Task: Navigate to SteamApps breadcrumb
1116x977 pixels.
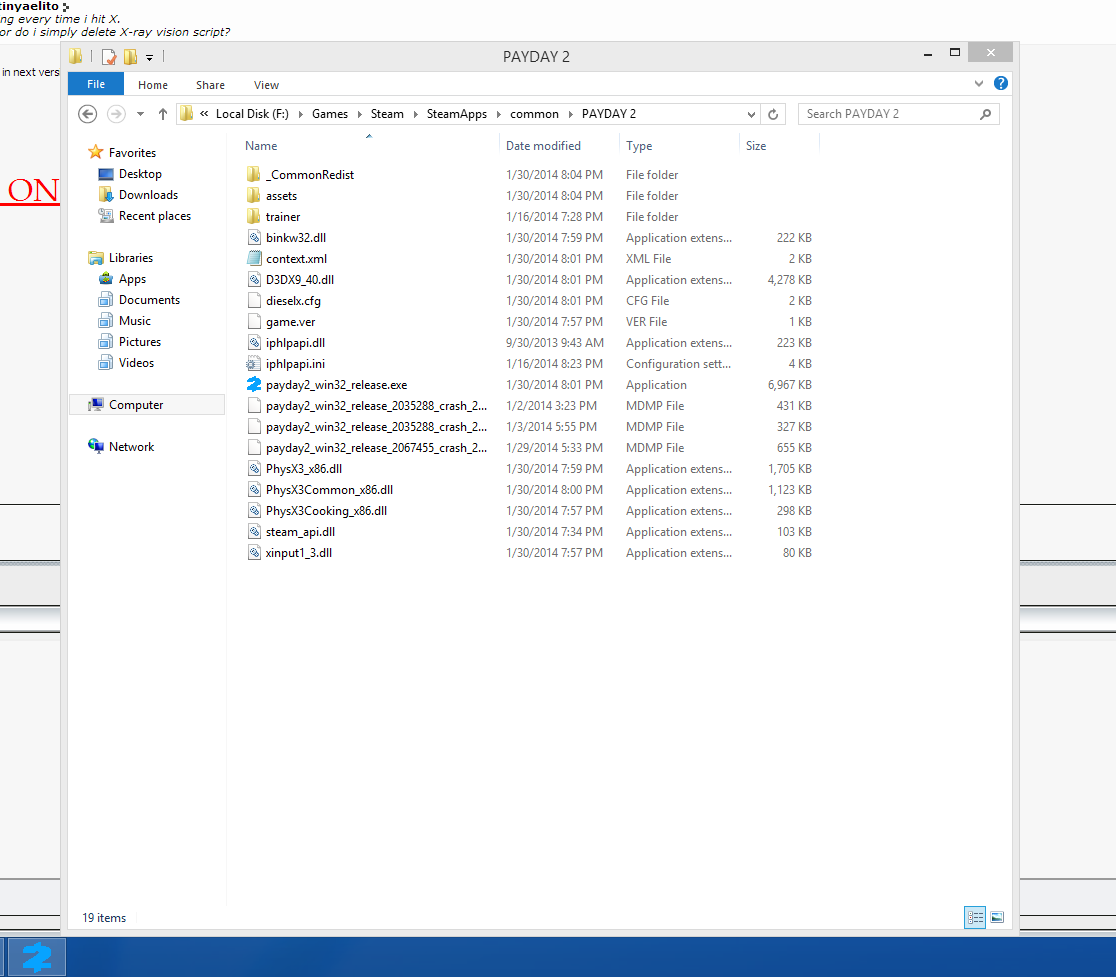Action: (x=456, y=114)
